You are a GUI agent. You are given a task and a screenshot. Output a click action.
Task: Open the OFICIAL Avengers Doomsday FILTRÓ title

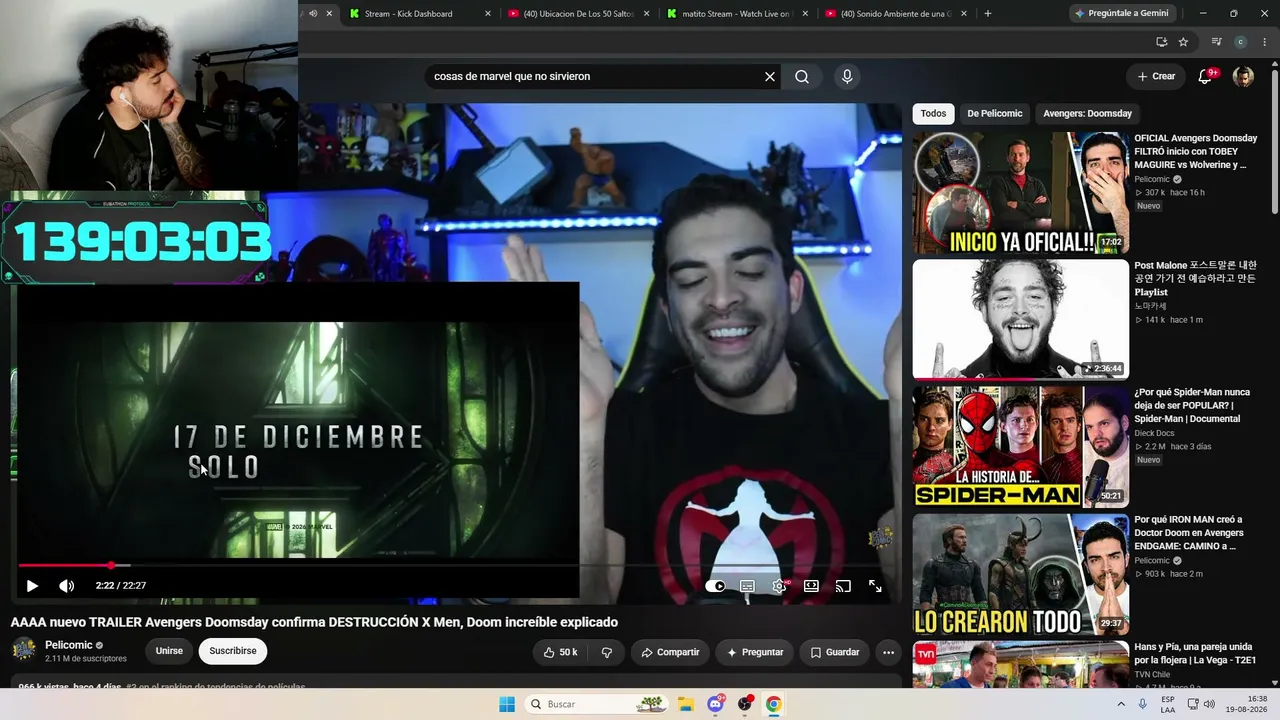tap(1196, 151)
